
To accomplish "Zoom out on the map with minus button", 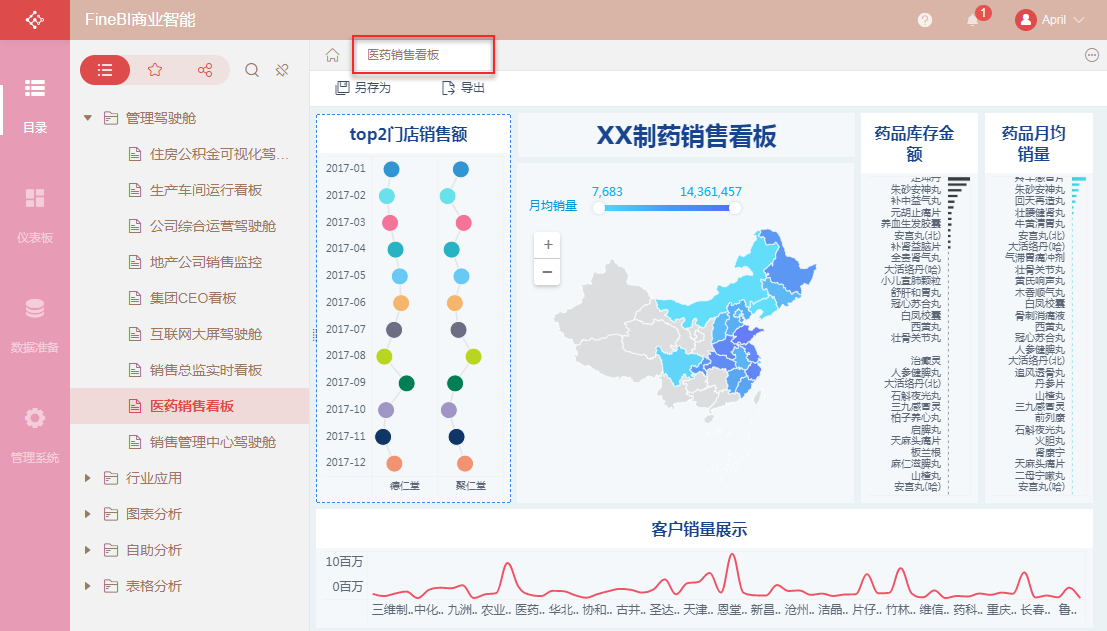I will [547, 272].
